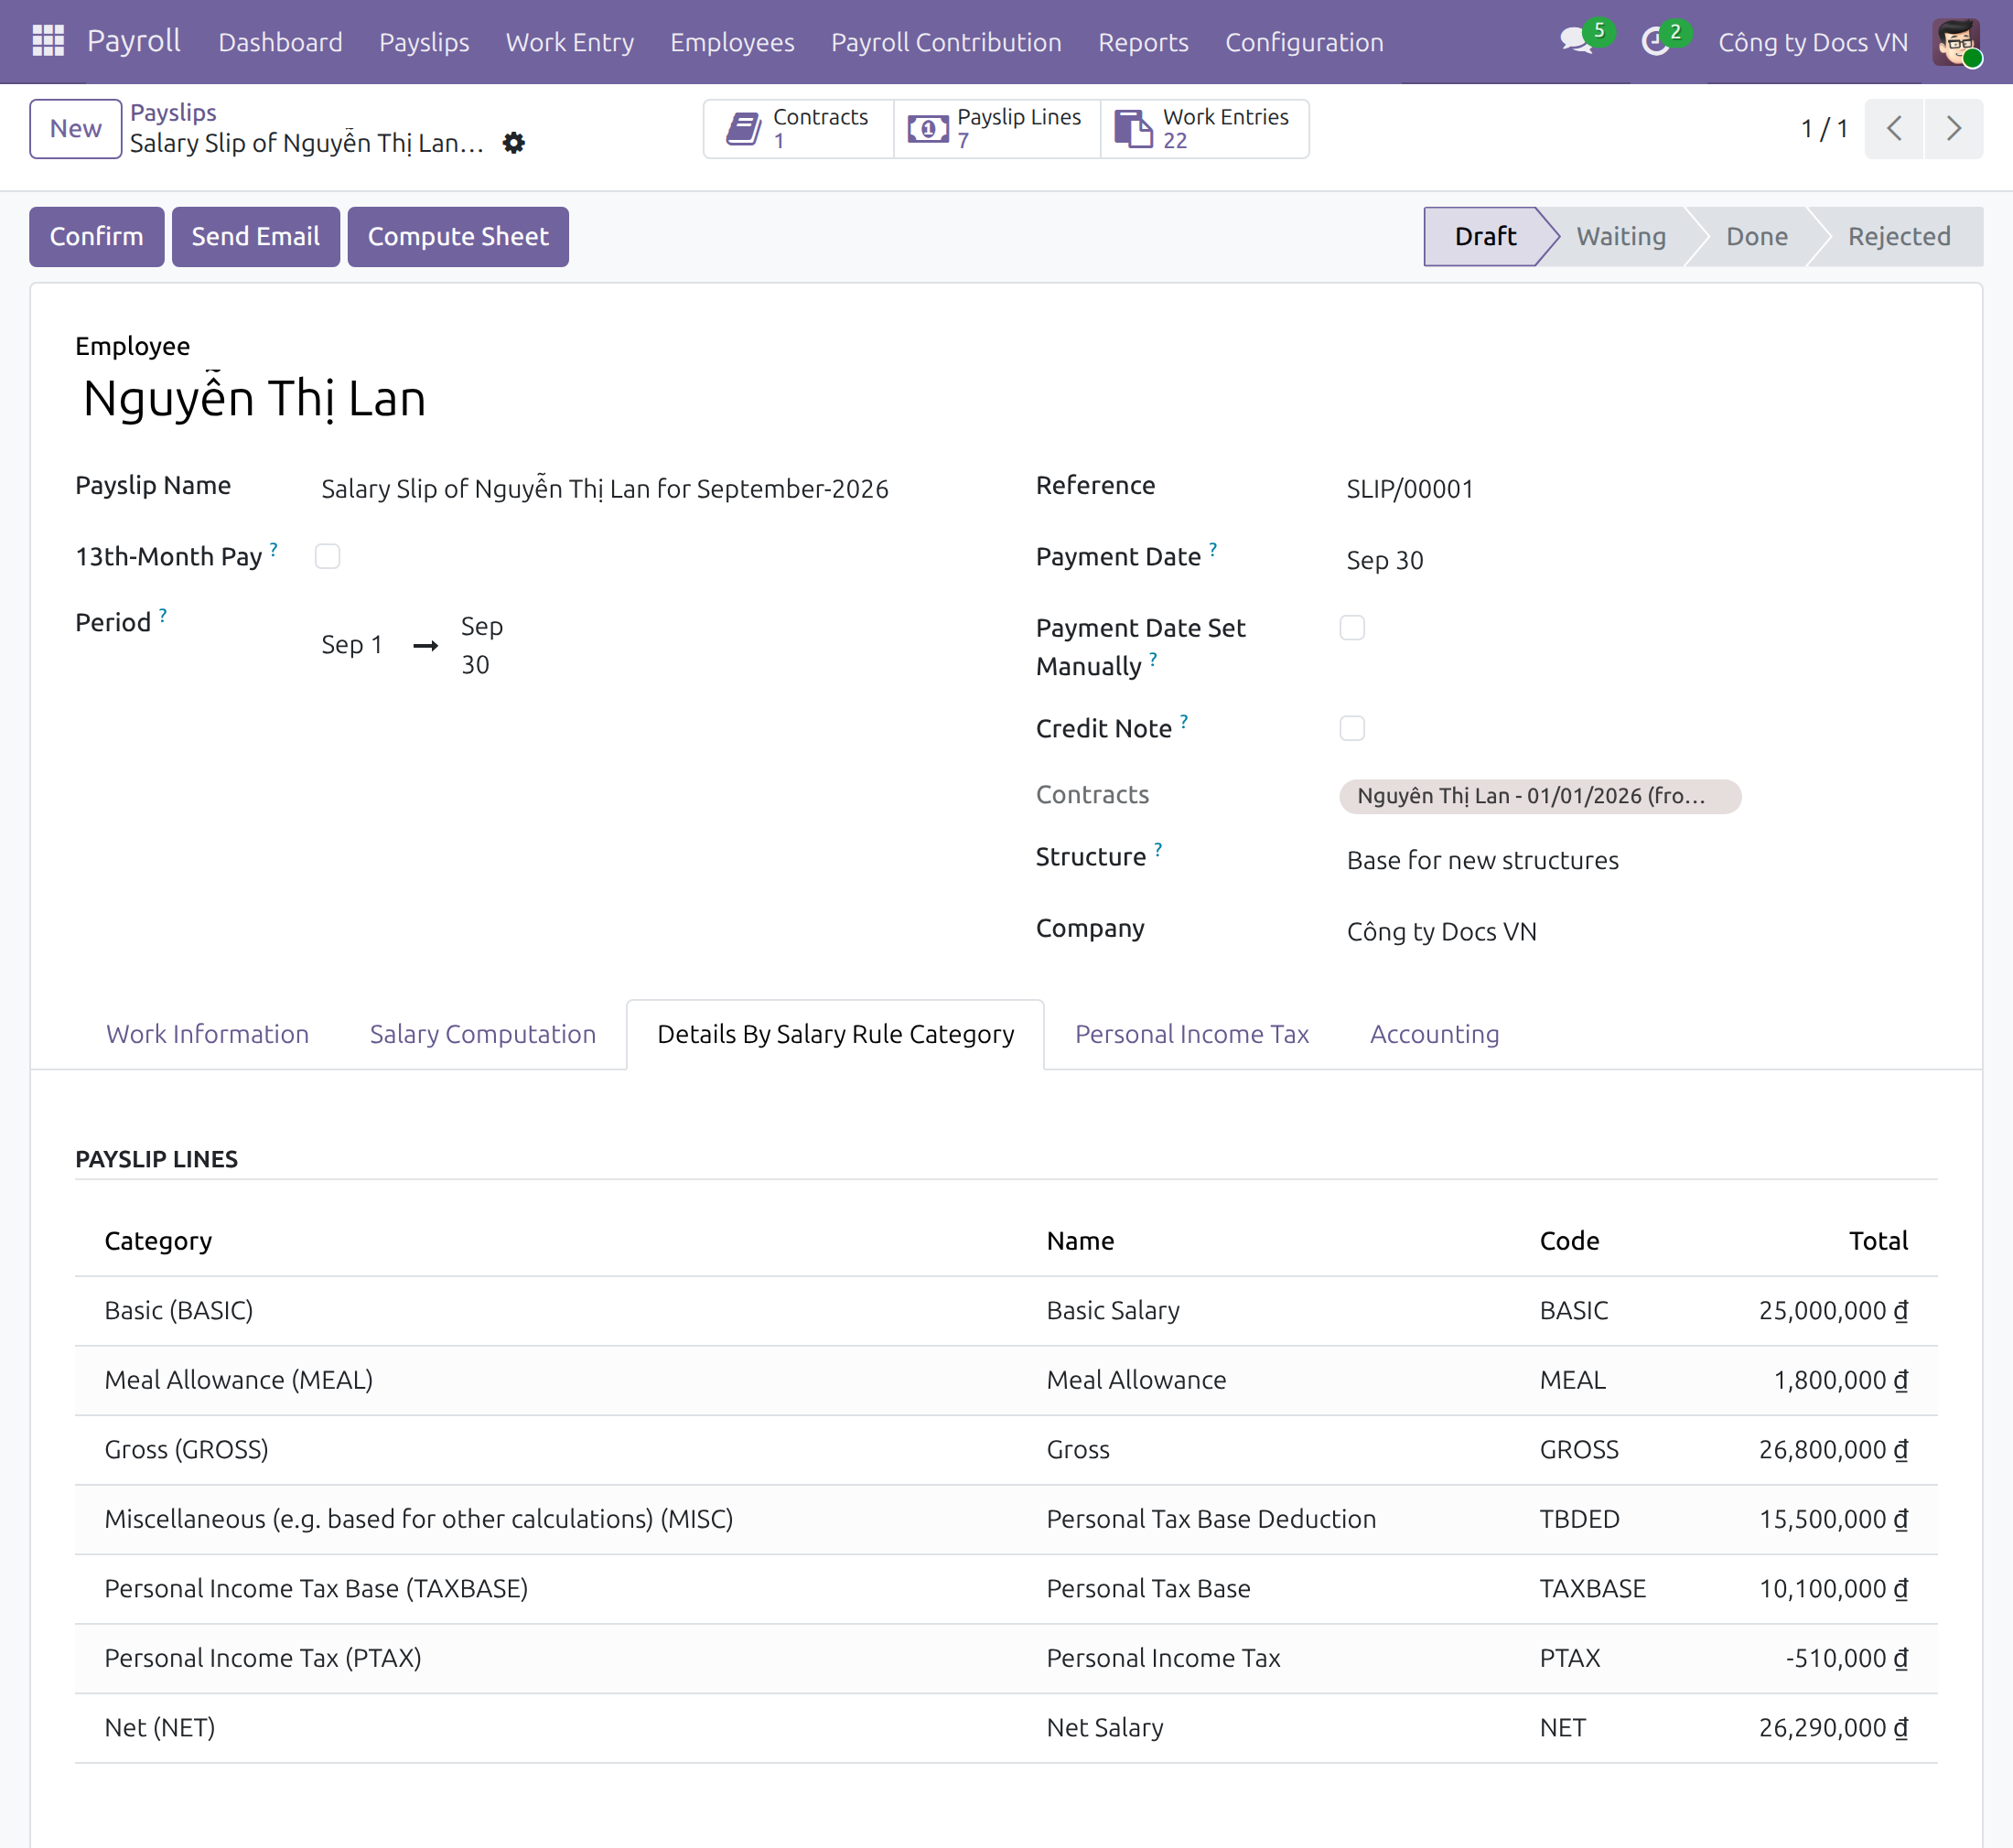Switch to Salary Computation tab
This screenshot has width=2013, height=1848.
coord(483,1033)
